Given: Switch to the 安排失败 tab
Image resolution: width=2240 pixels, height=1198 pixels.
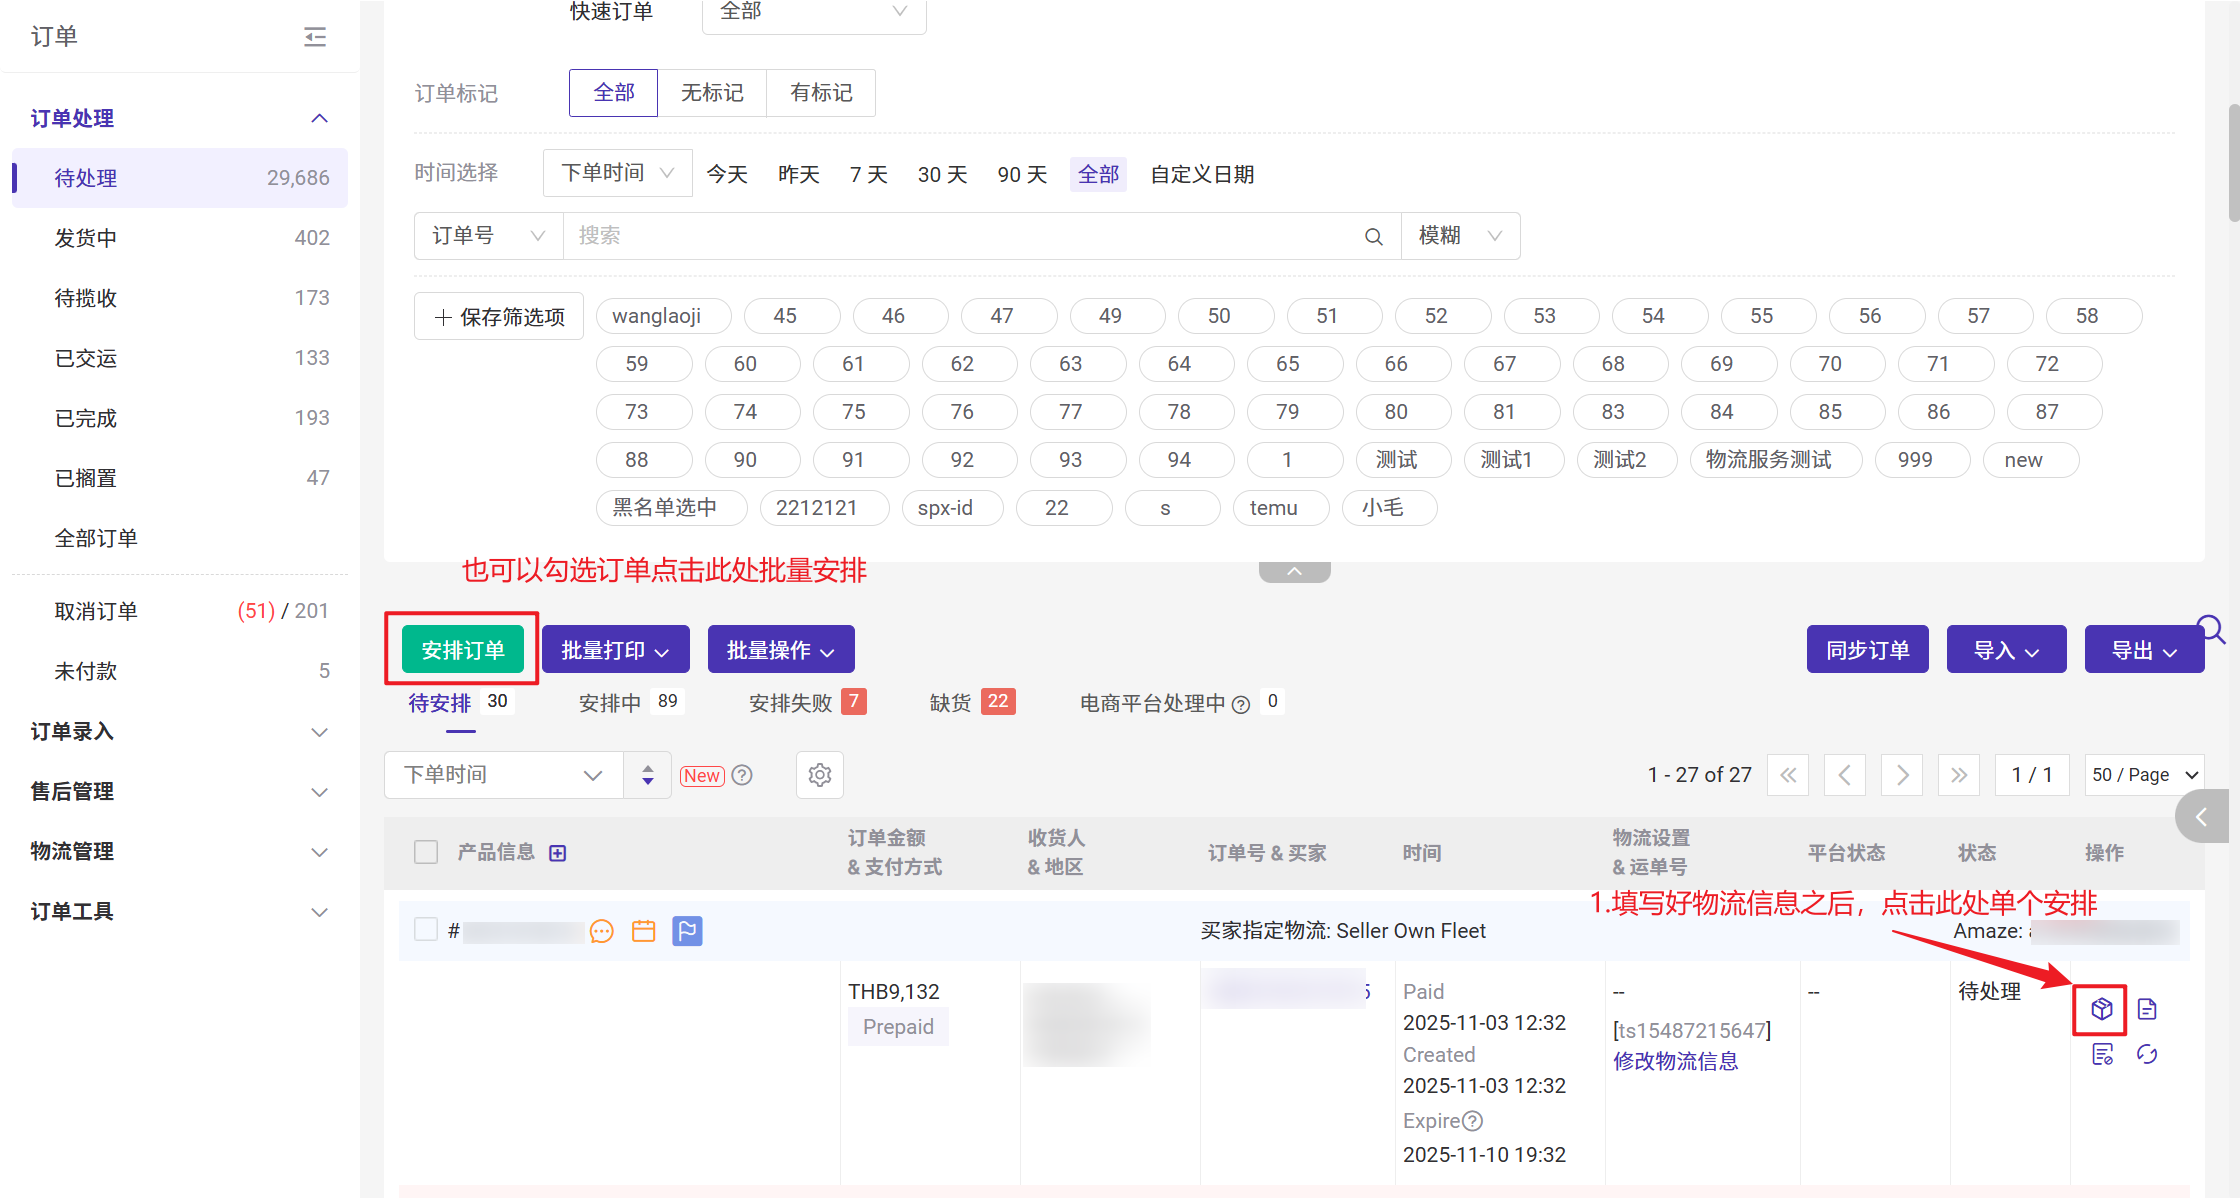Looking at the screenshot, I should tap(791, 703).
